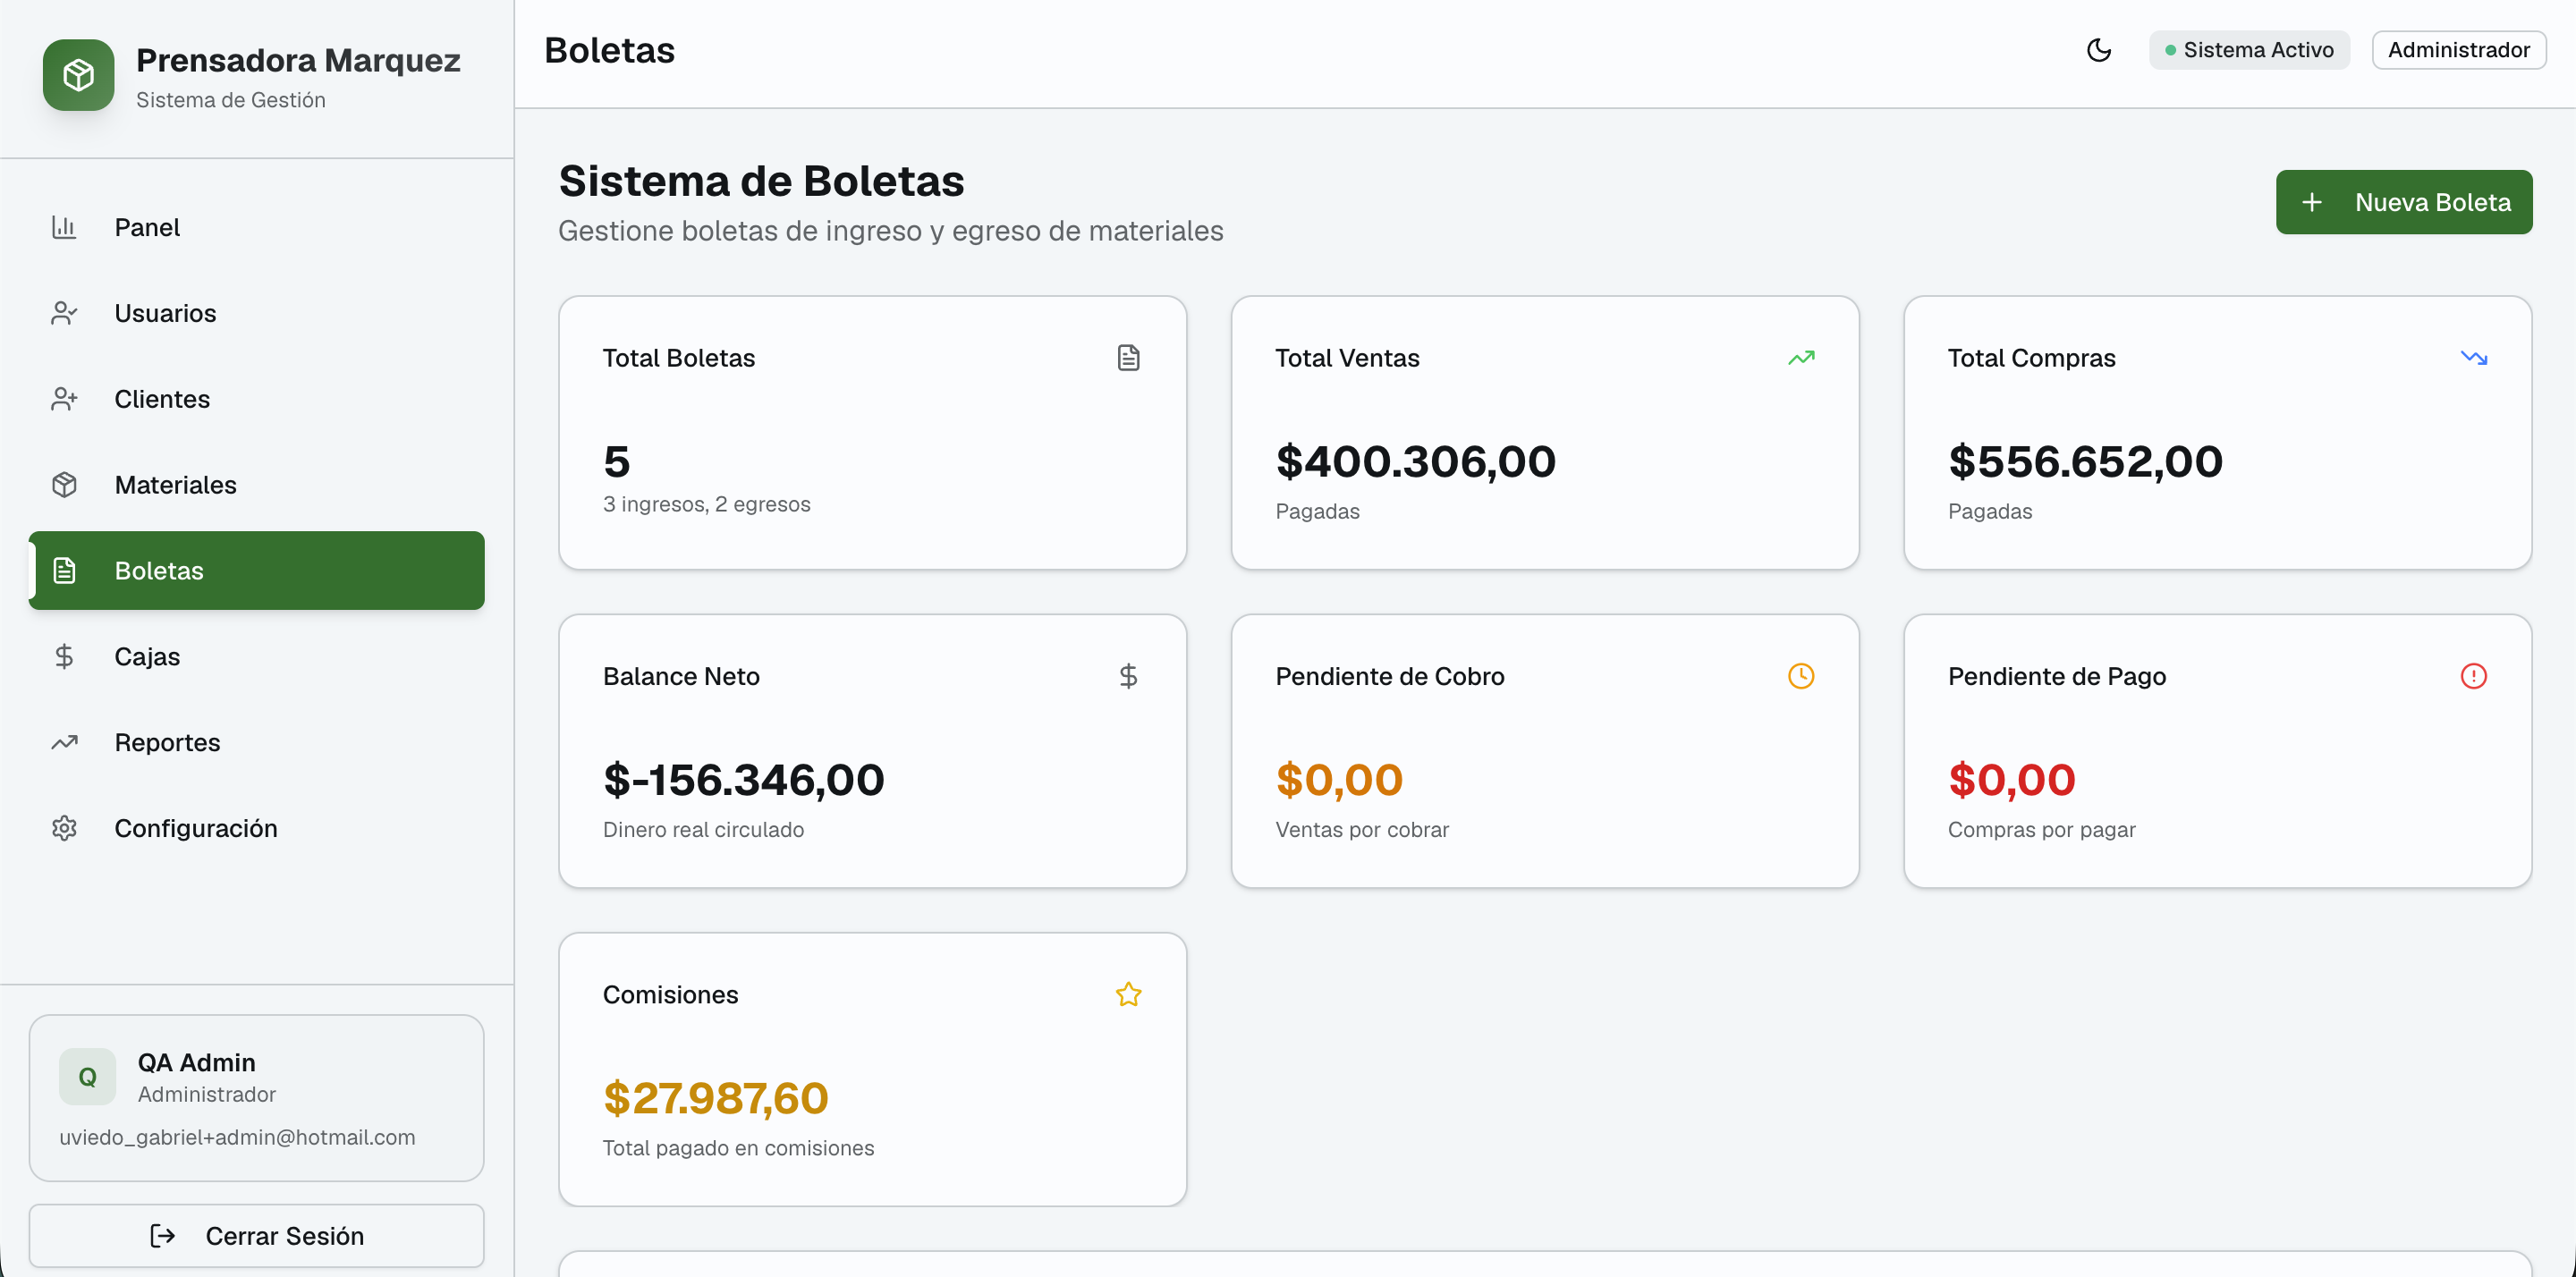
Task: Click the document icon on Total Boletas card
Action: (x=1129, y=357)
